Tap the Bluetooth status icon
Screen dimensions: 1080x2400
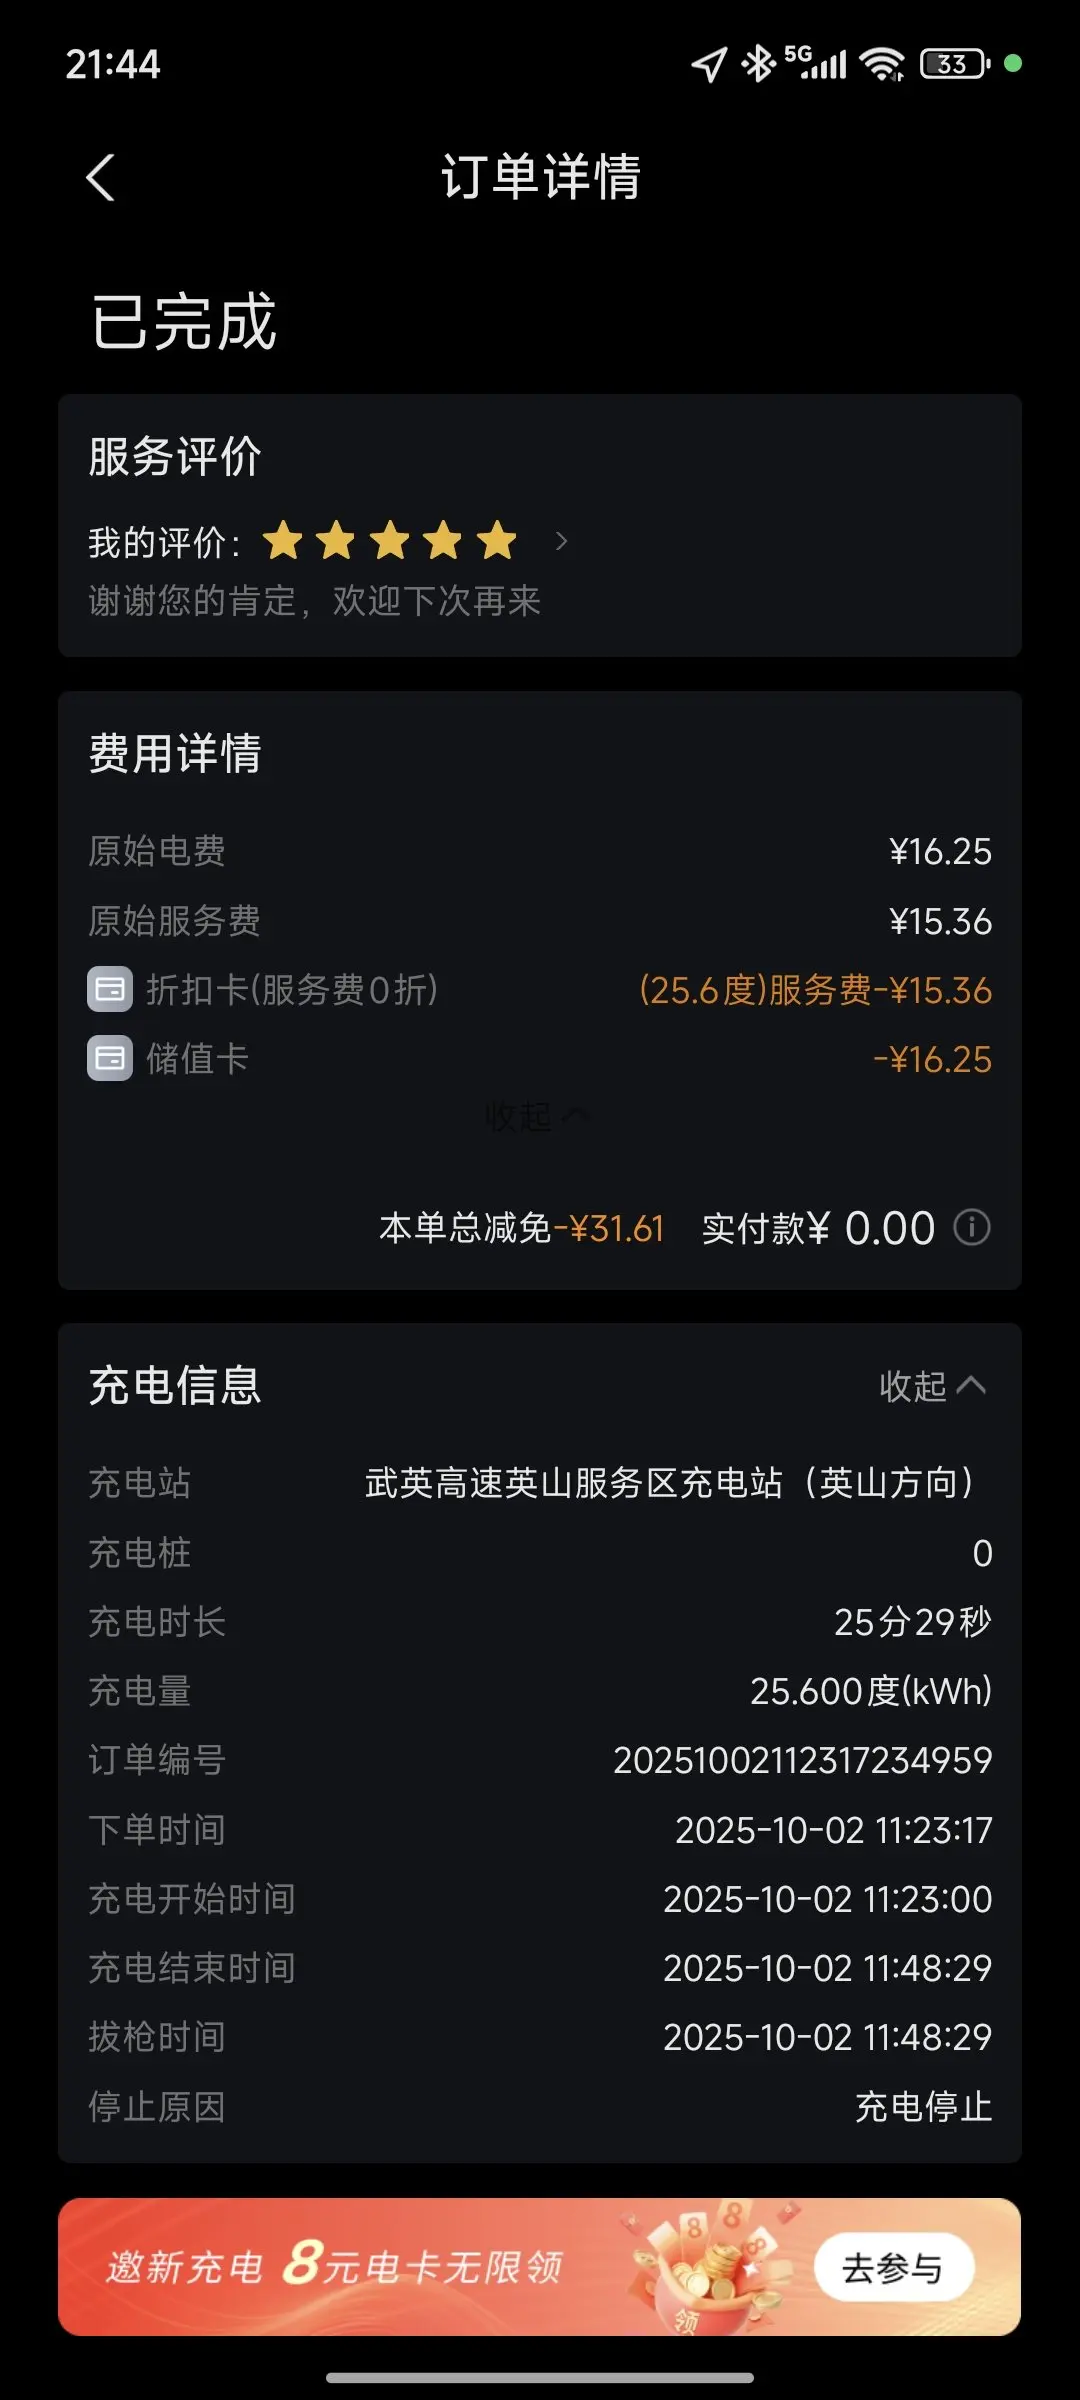[758, 65]
